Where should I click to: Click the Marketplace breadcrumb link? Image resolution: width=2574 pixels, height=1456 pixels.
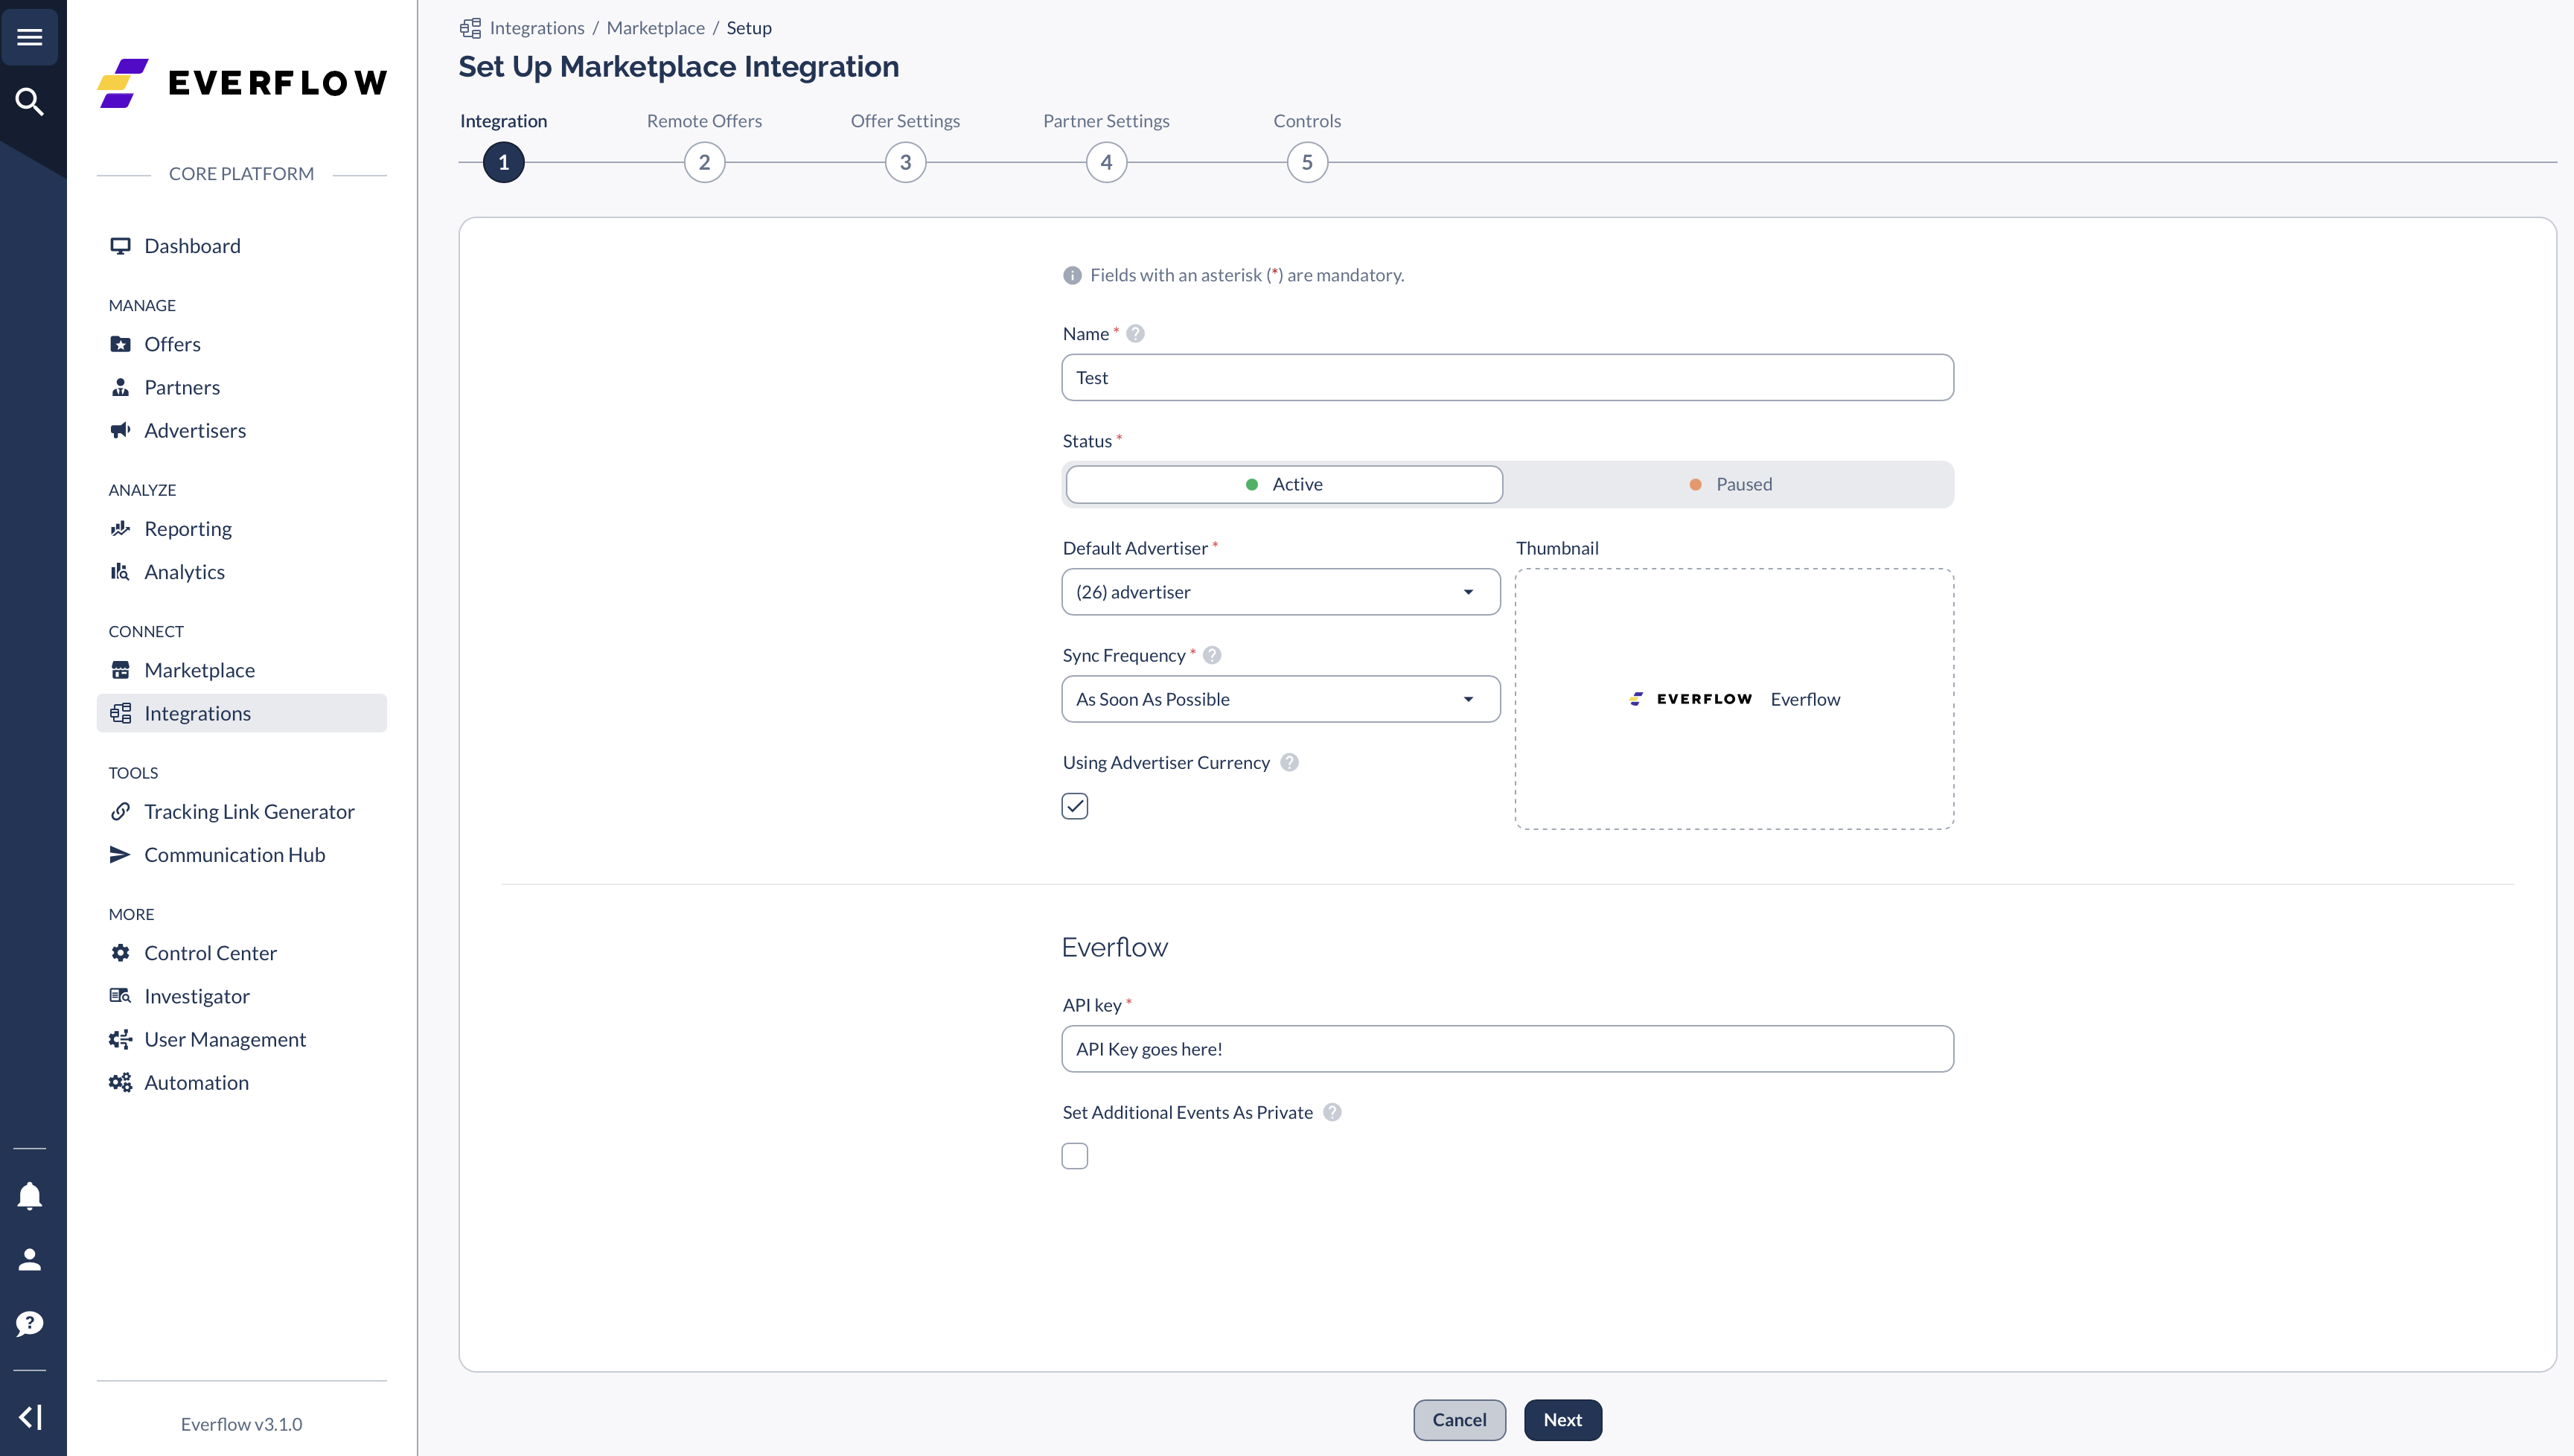pos(655,28)
